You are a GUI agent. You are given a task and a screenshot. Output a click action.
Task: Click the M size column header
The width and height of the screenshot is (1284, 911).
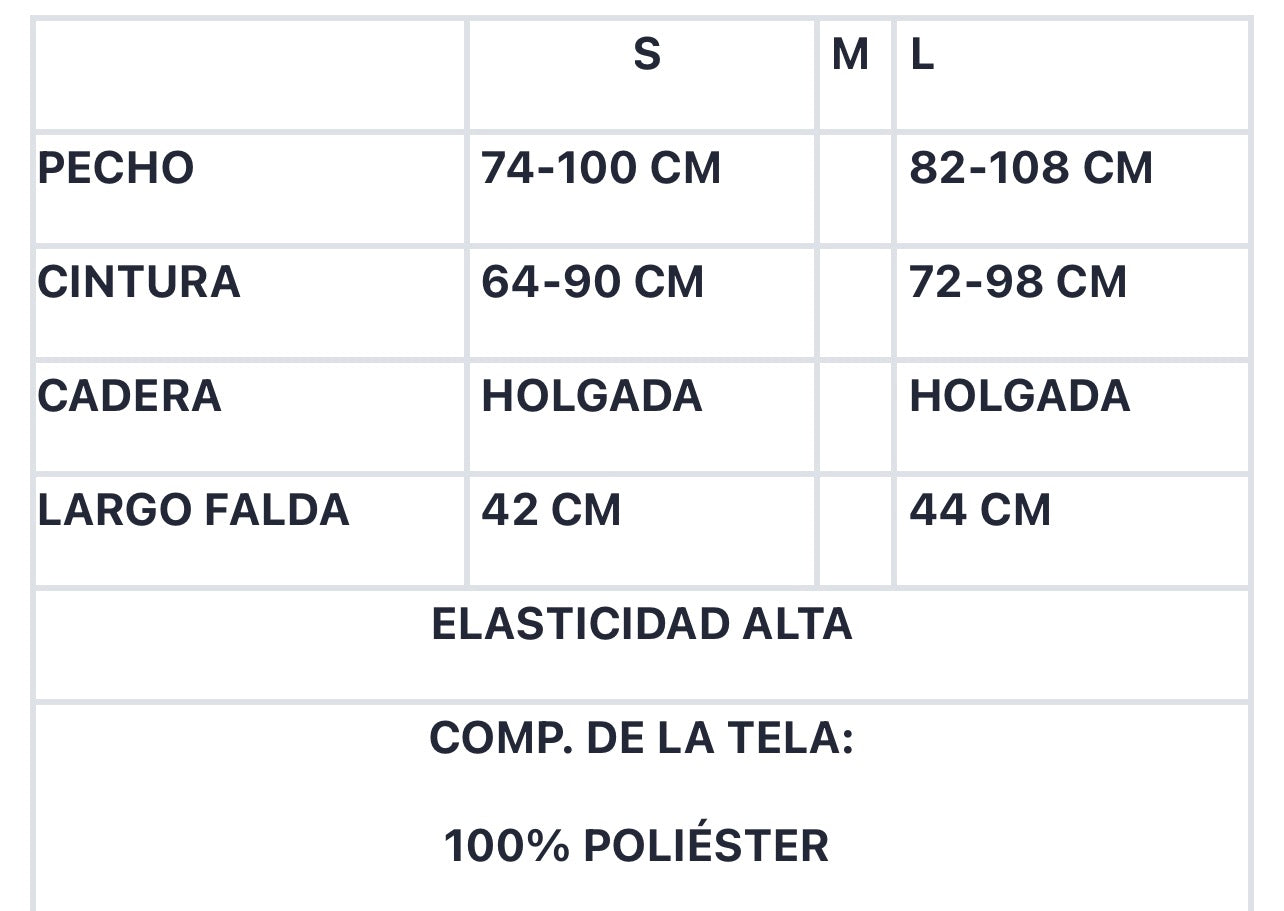(850, 55)
